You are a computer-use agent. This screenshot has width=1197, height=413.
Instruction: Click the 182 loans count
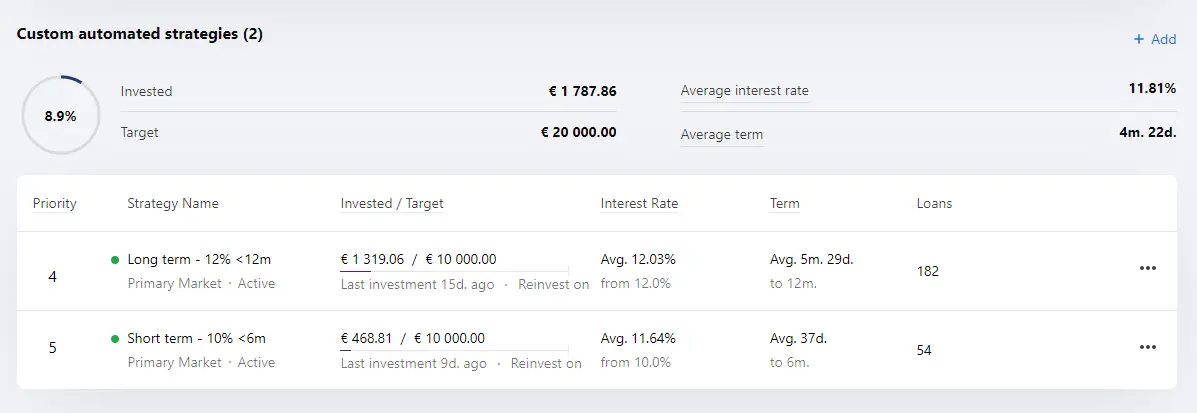coord(928,271)
